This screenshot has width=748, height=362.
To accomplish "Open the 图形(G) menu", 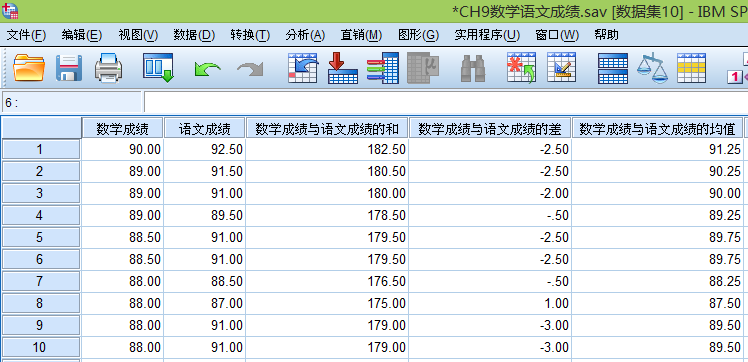I will pyautogui.click(x=418, y=35).
